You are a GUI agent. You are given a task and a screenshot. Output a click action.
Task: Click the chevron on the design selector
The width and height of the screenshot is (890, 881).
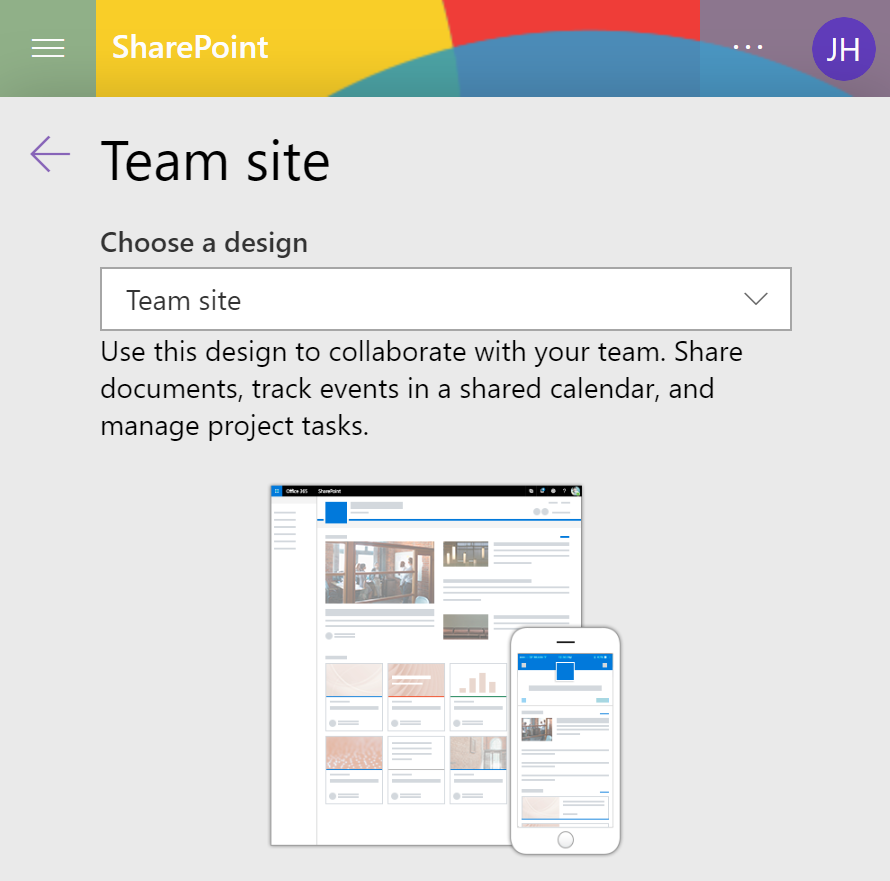click(756, 299)
